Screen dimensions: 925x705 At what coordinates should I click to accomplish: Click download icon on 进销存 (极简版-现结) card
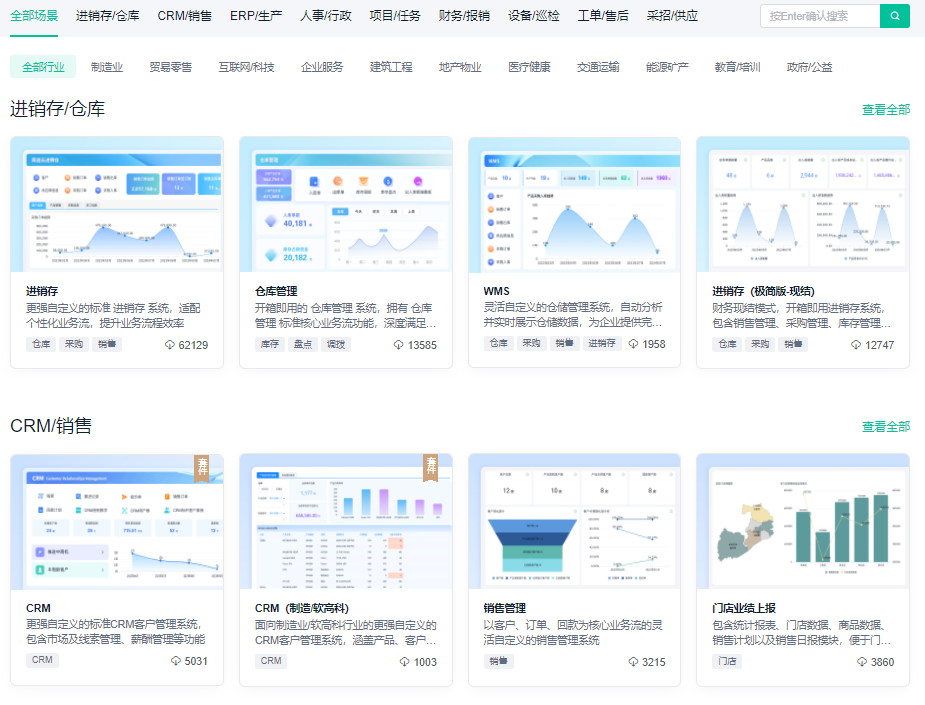(856, 345)
